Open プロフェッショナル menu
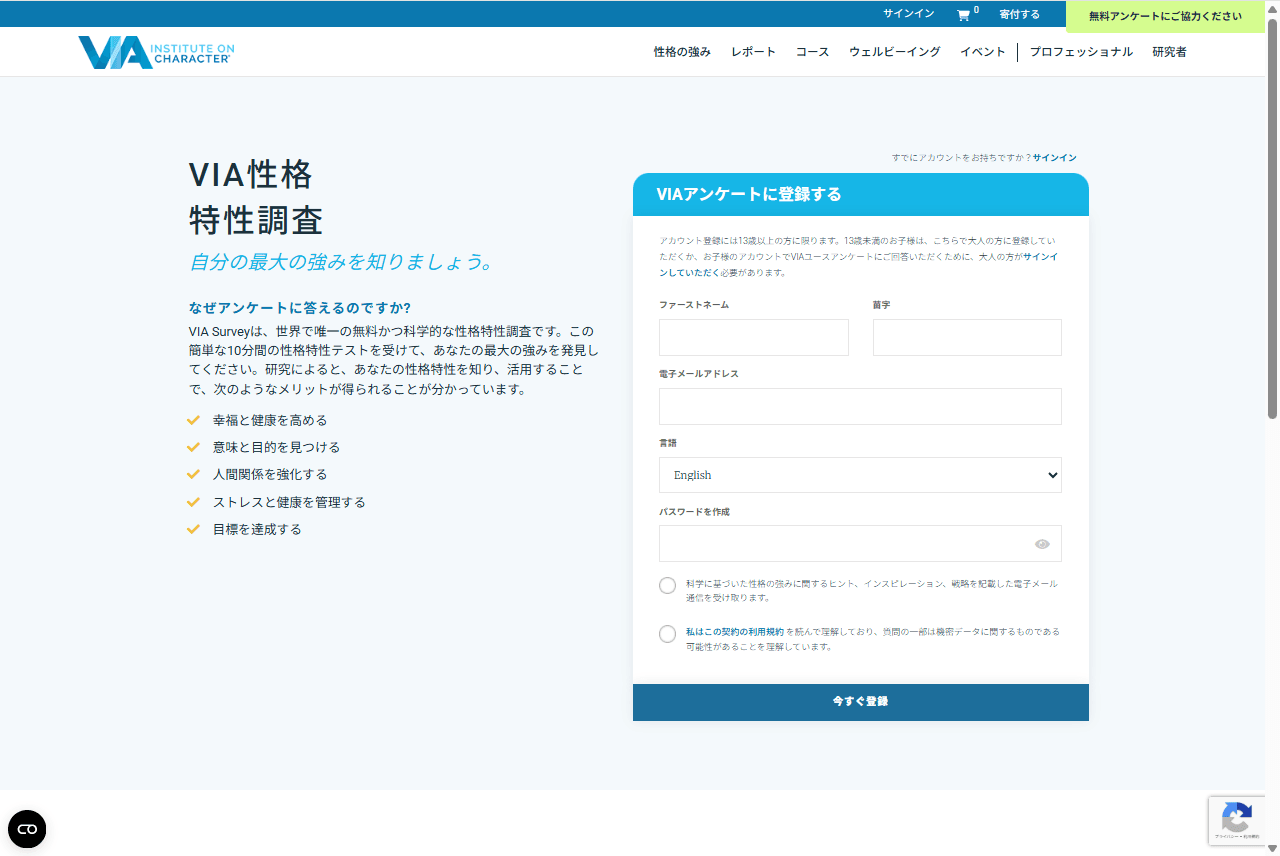Screen dimensions: 1280x856 coord(1081,52)
